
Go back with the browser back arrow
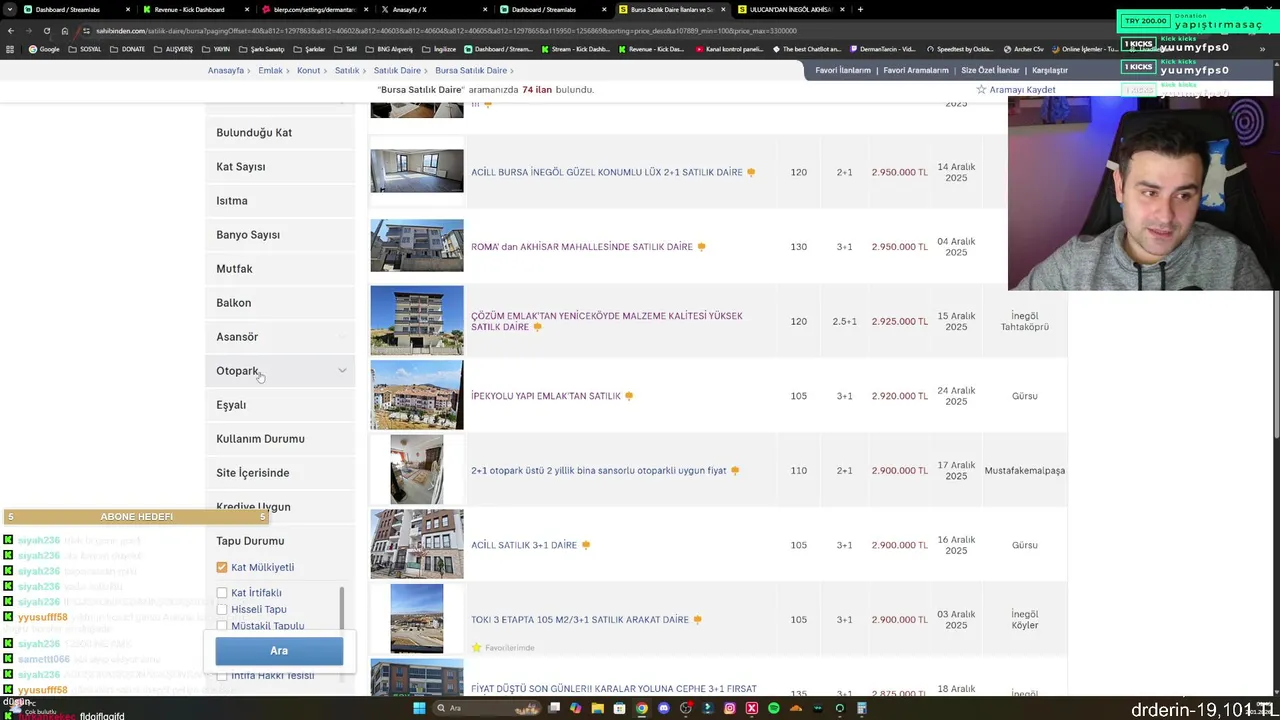pyautogui.click(x=11, y=30)
